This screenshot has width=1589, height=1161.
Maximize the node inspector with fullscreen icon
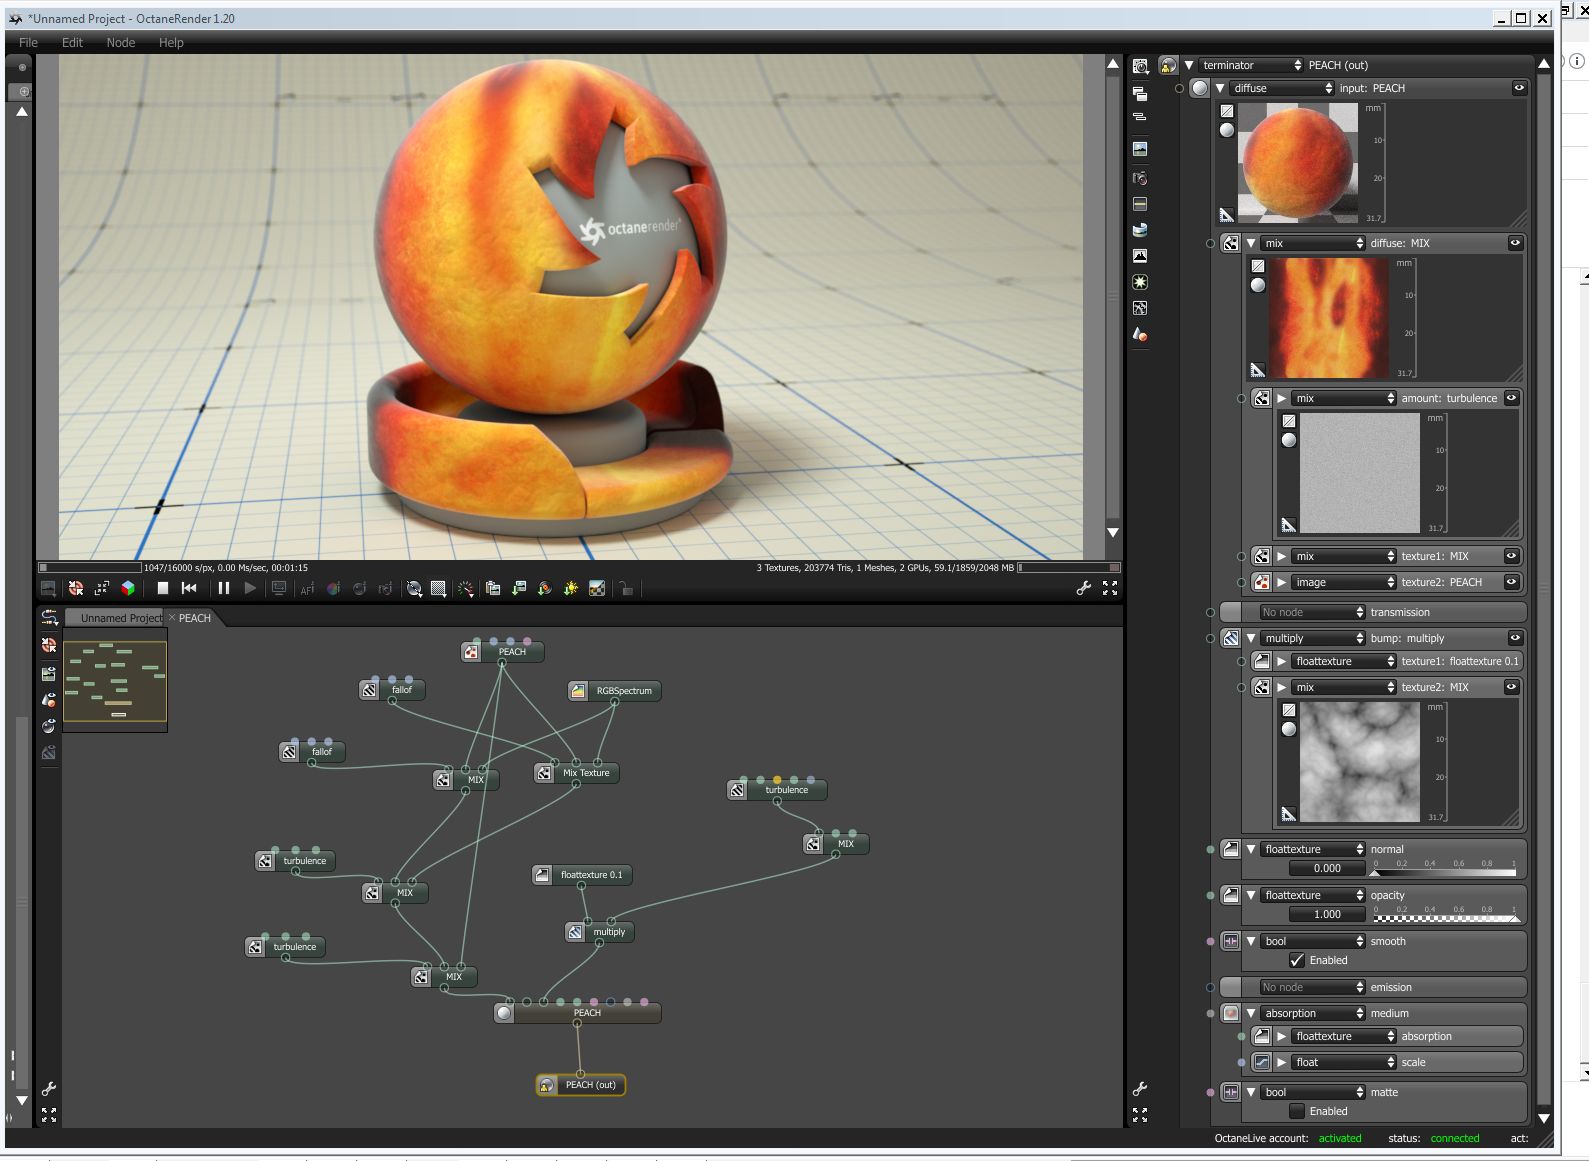[x=1139, y=1114]
